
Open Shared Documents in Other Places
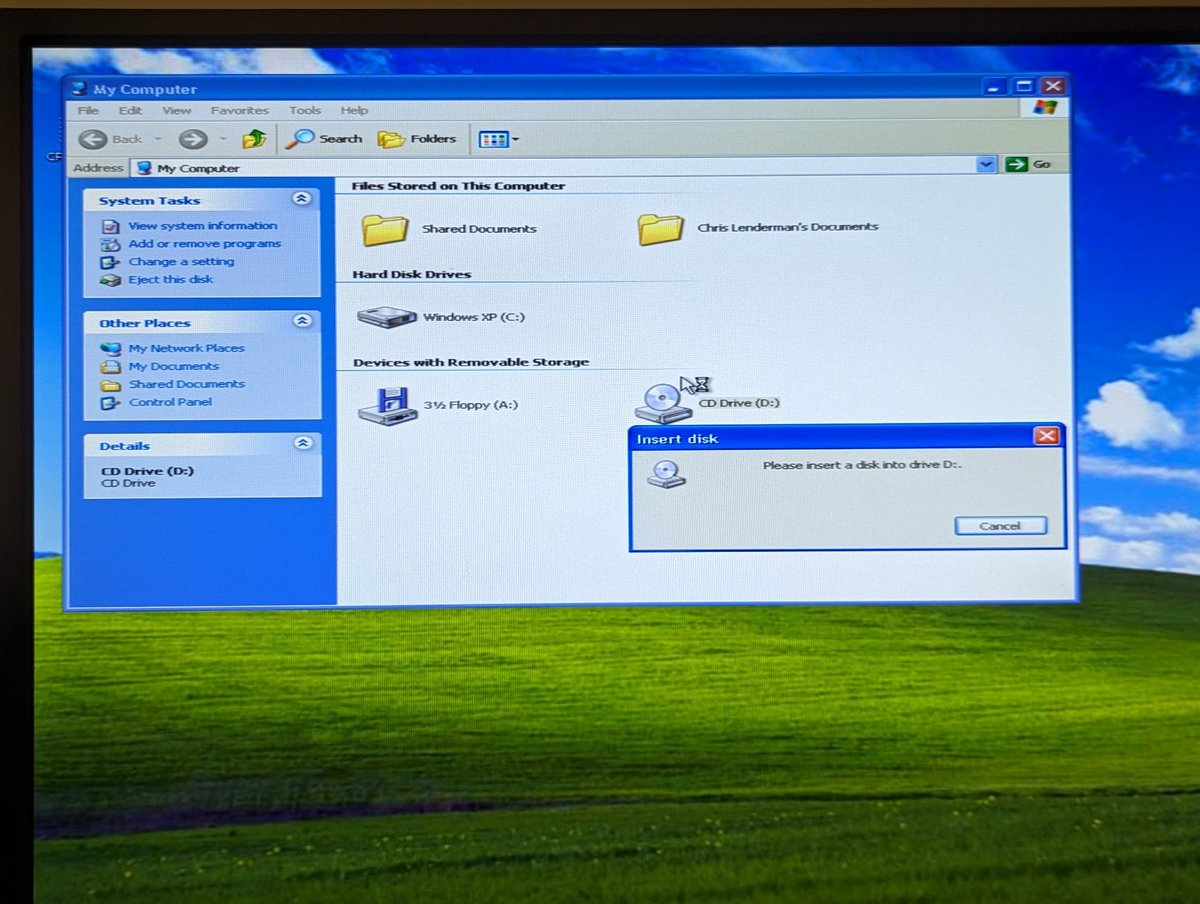(x=186, y=384)
